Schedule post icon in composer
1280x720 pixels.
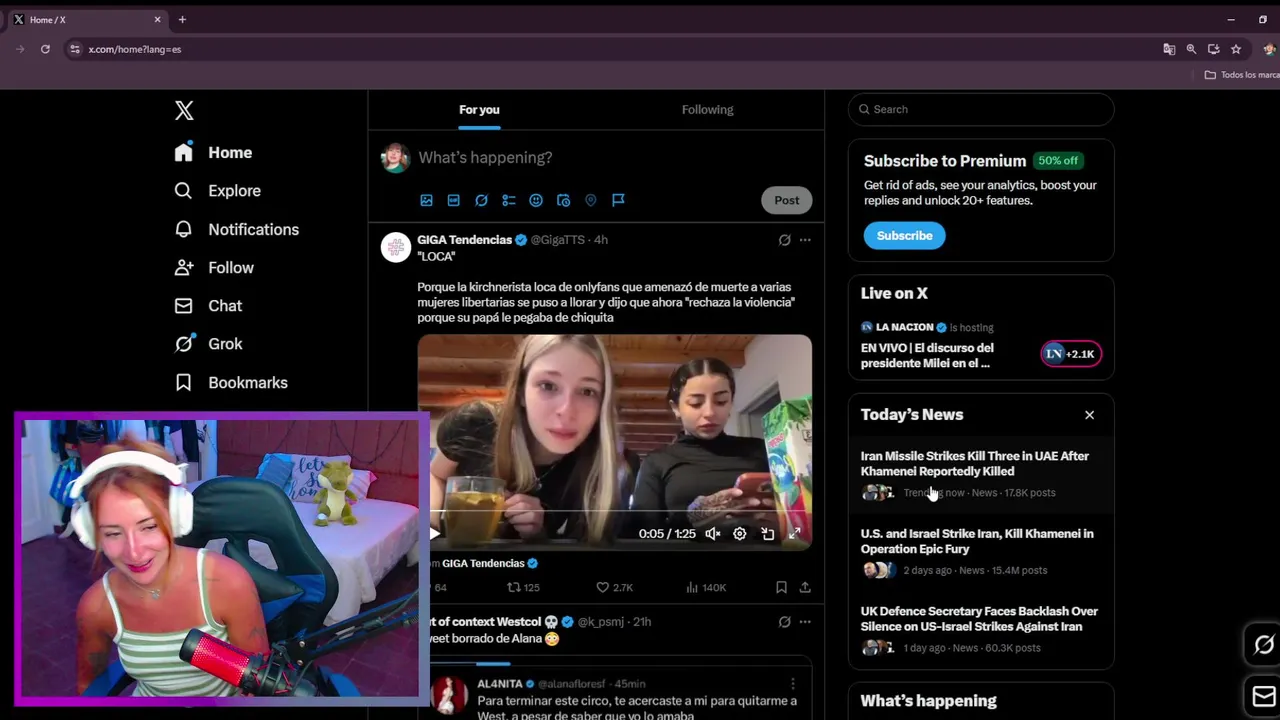point(563,200)
